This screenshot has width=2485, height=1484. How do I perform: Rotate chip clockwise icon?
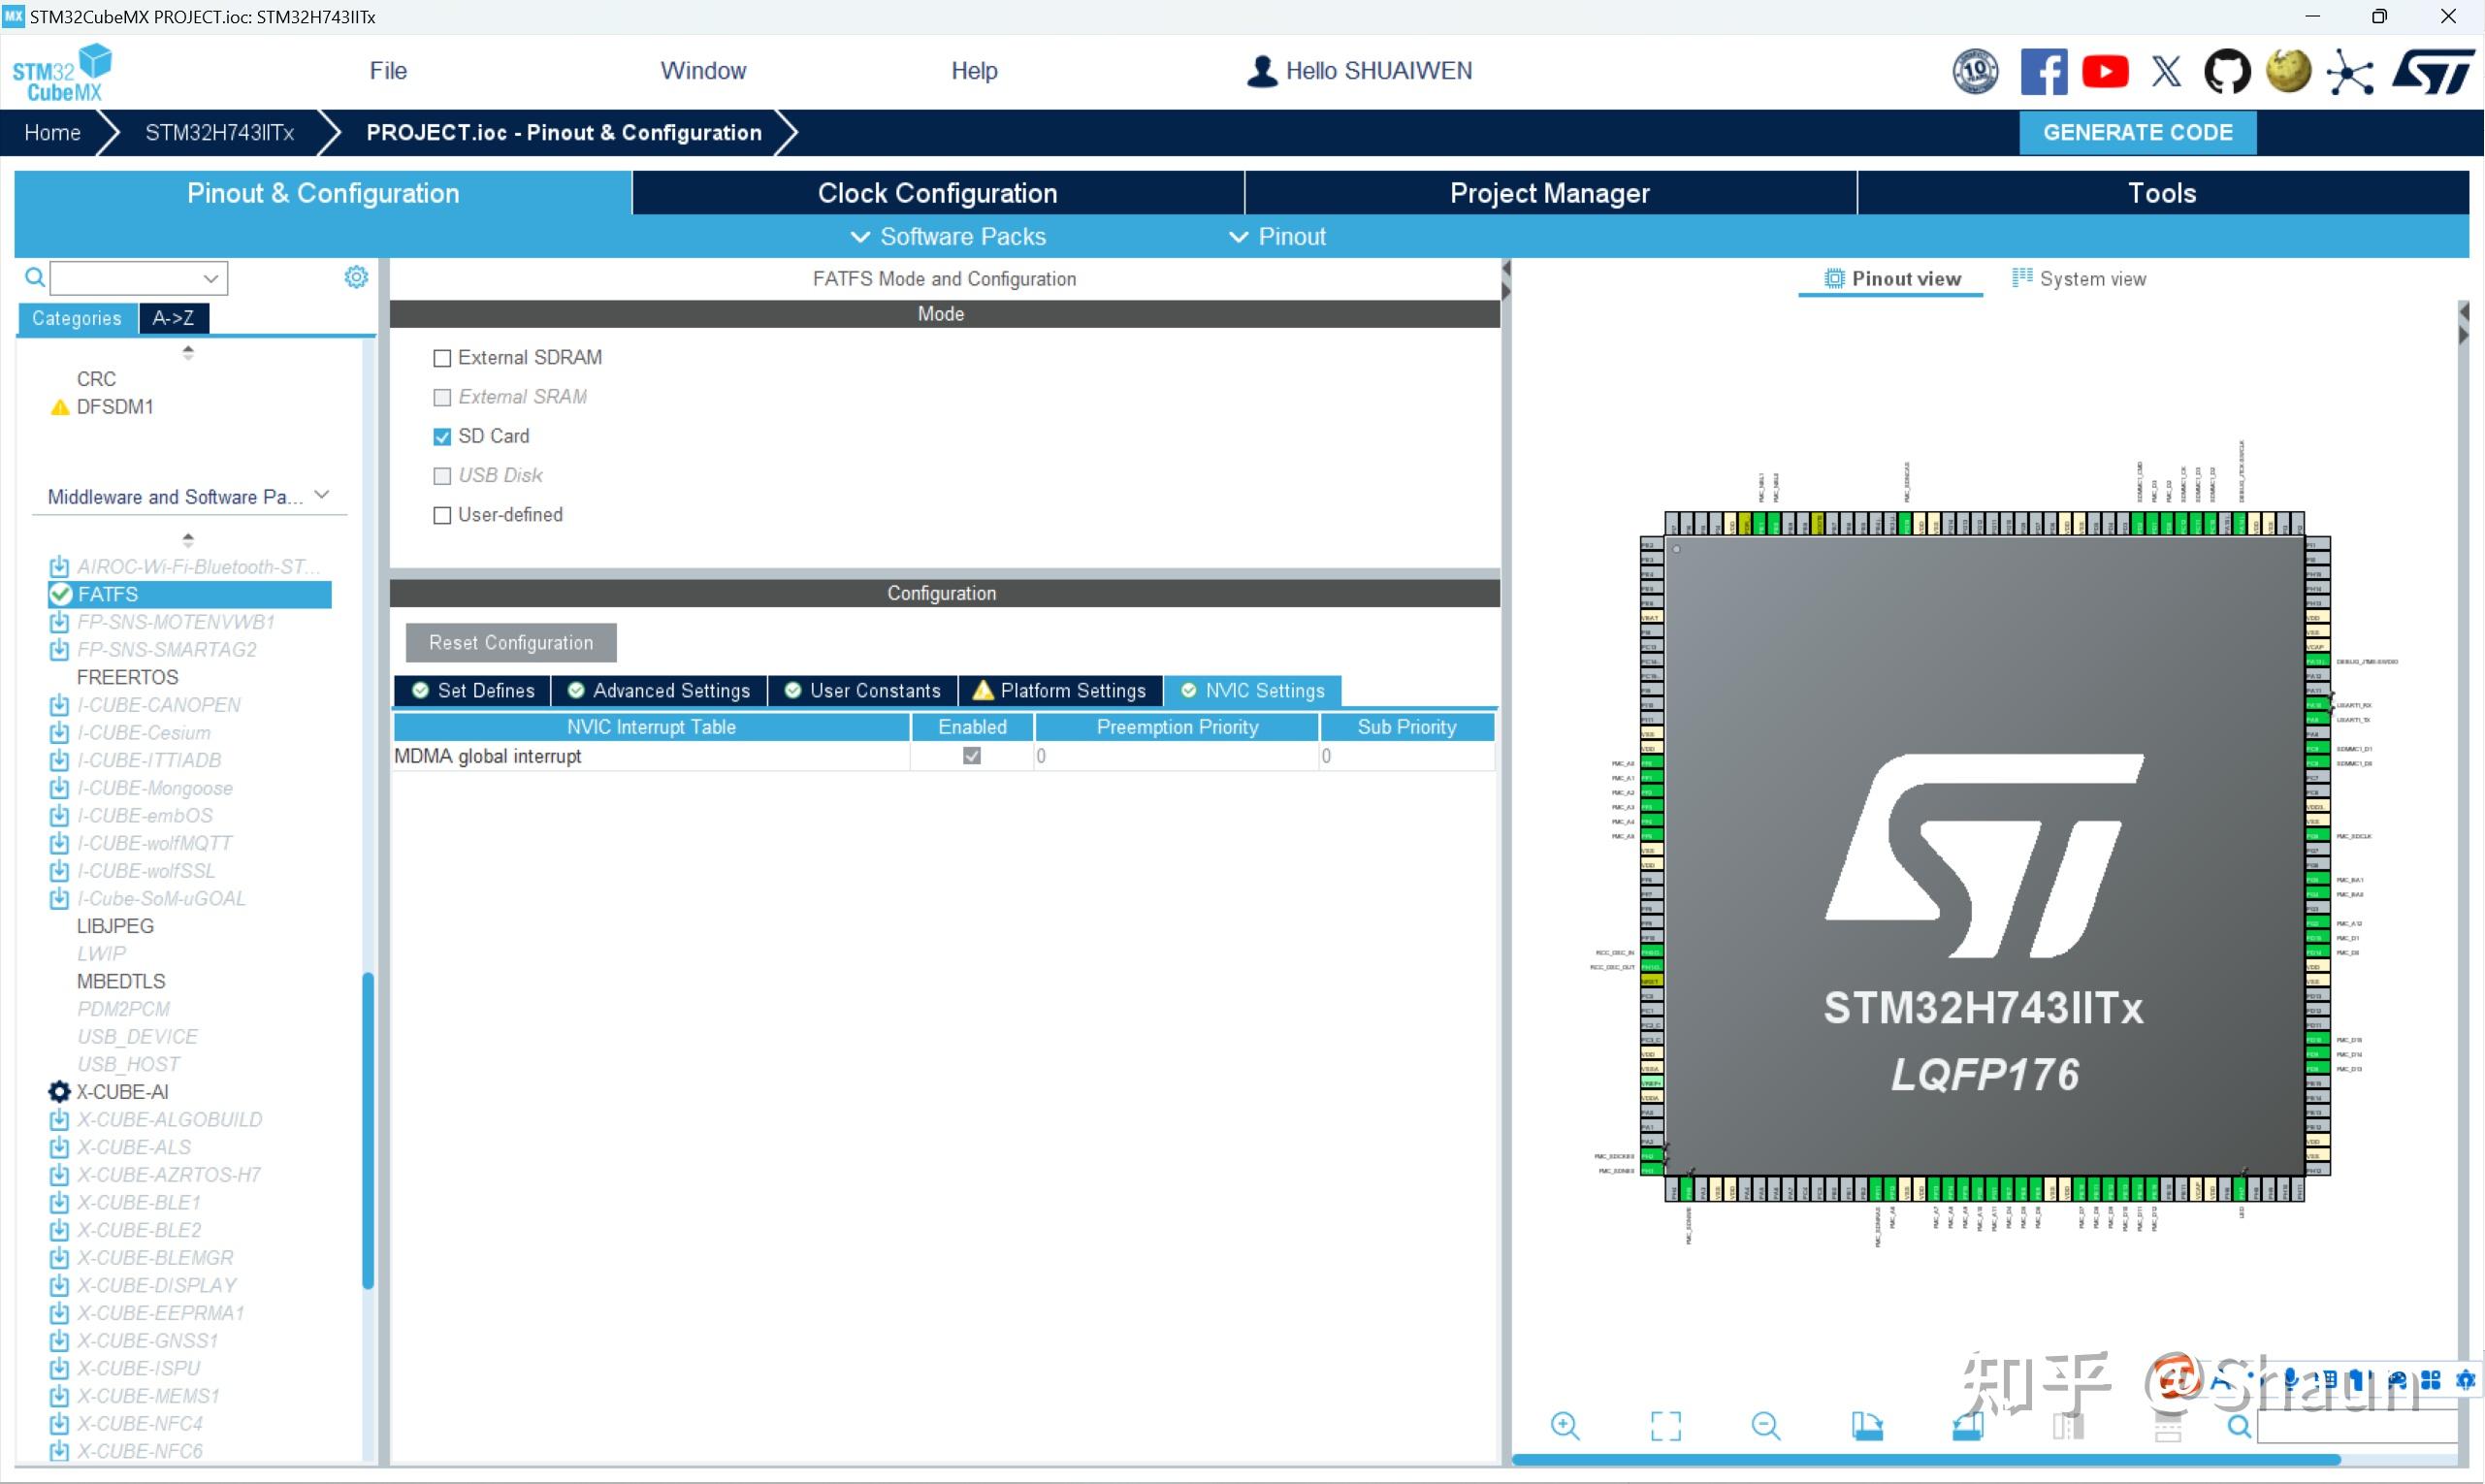[x=1866, y=1426]
